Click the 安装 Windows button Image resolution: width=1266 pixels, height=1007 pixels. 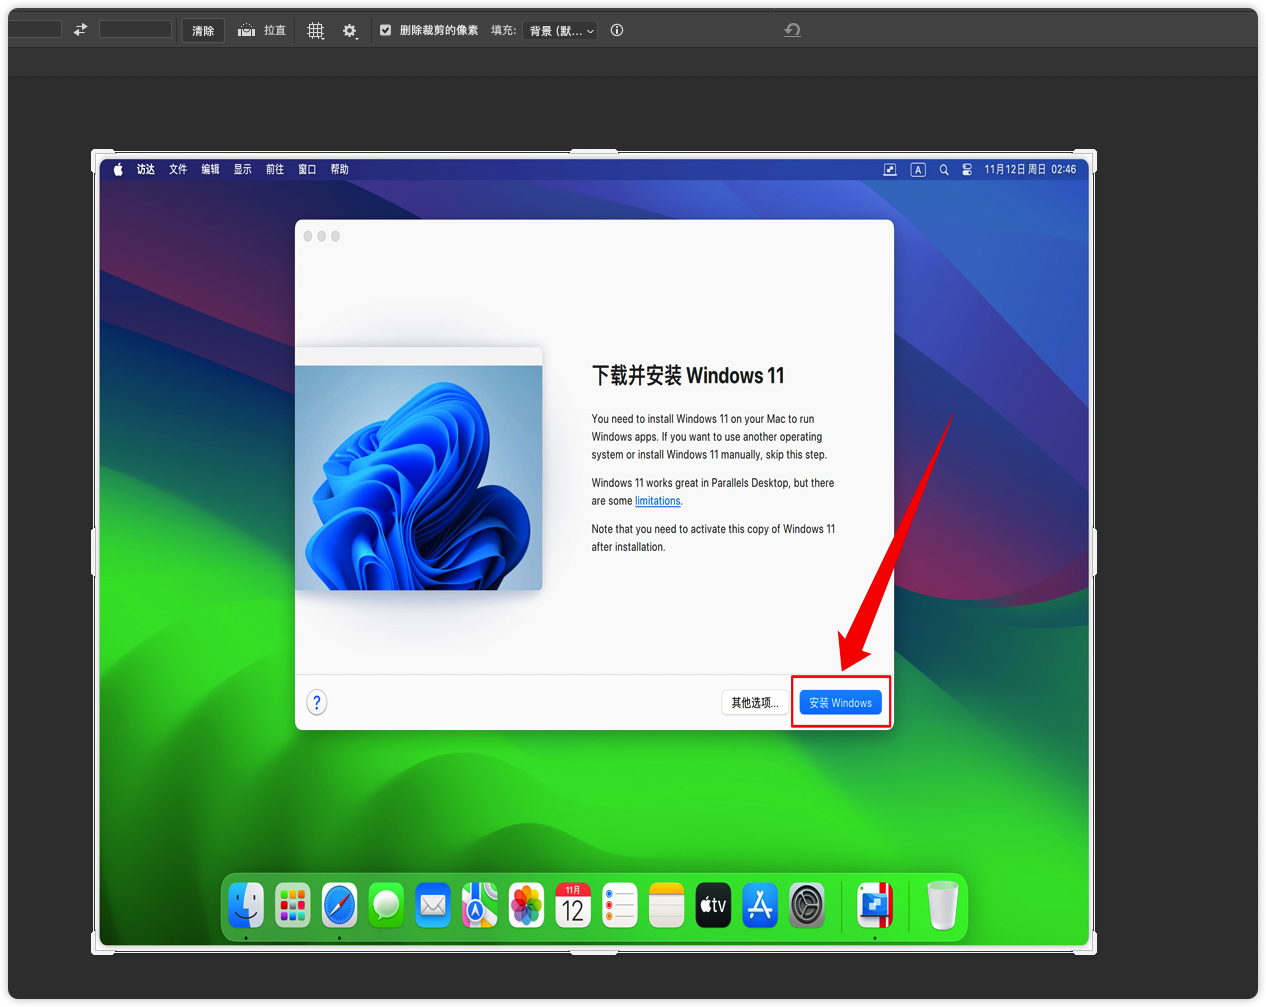point(840,703)
